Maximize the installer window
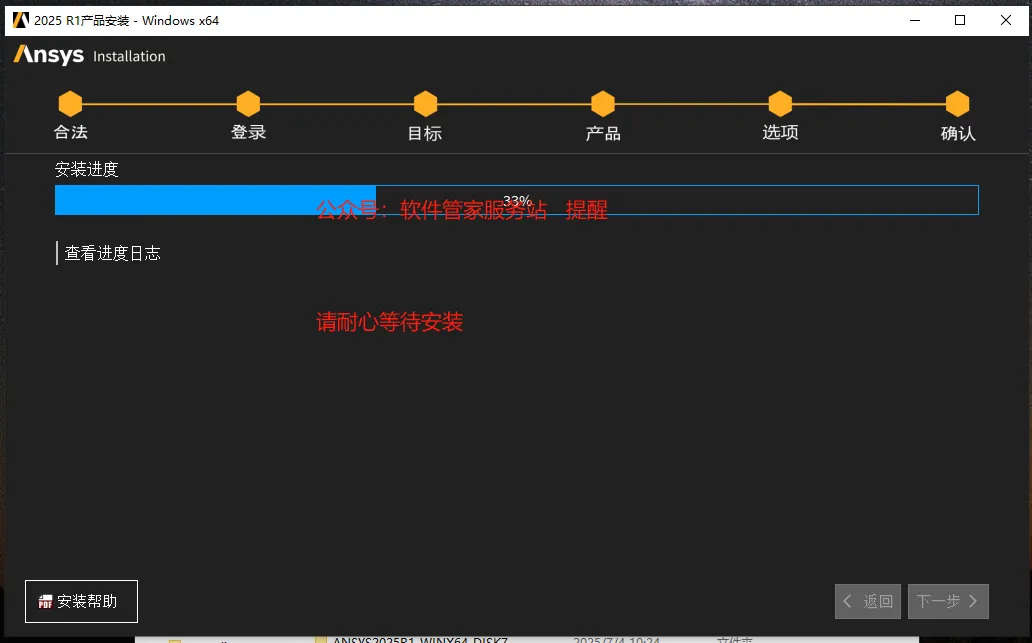Screen dimensions: 1032x643 click(960, 20)
